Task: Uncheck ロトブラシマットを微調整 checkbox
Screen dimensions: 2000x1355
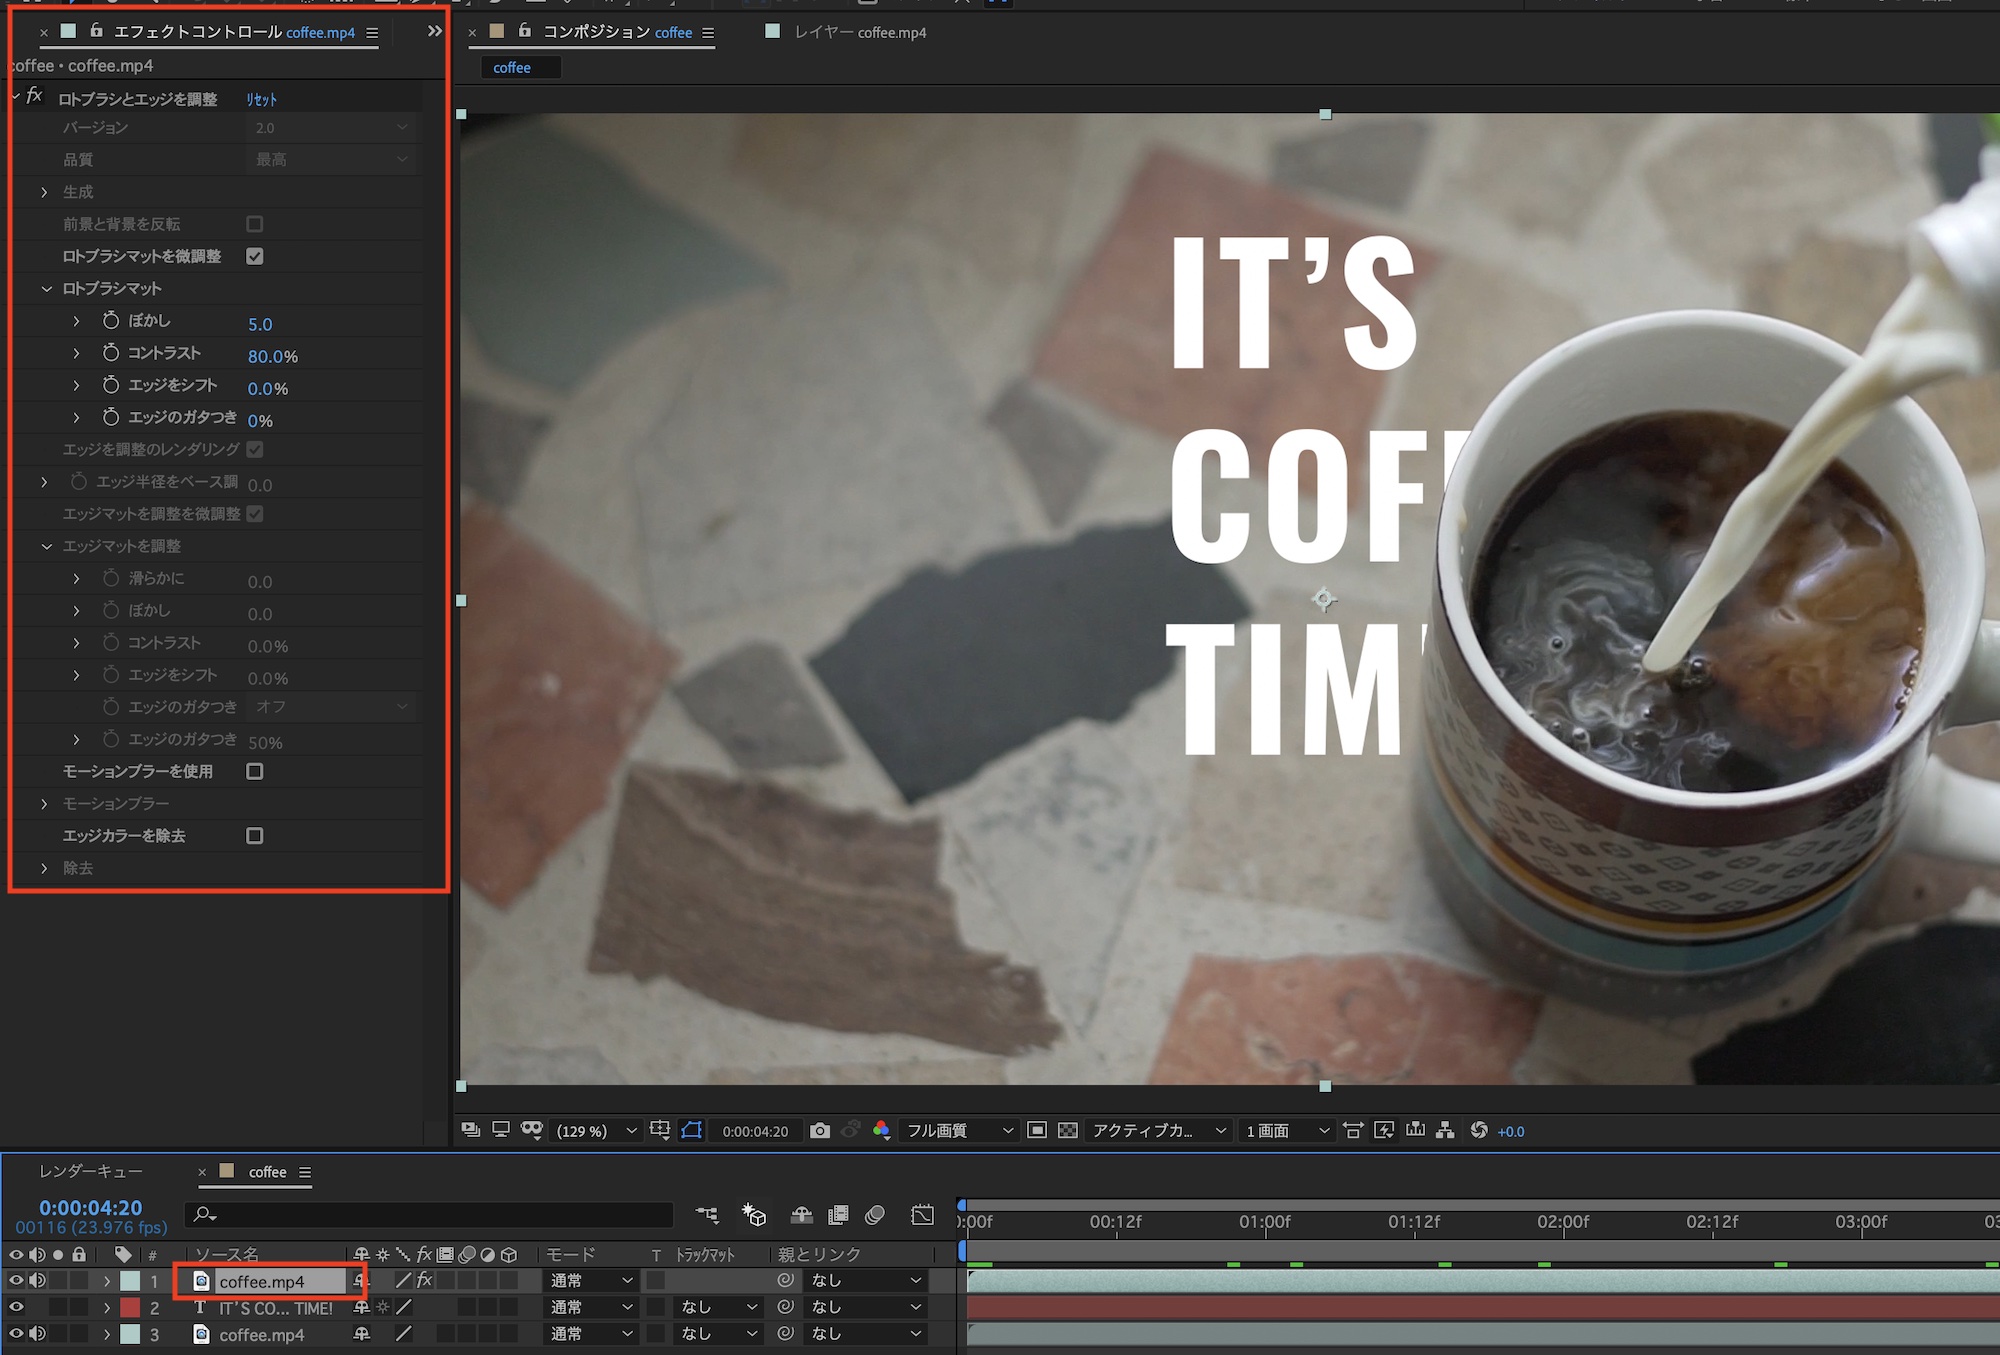Action: (x=255, y=256)
